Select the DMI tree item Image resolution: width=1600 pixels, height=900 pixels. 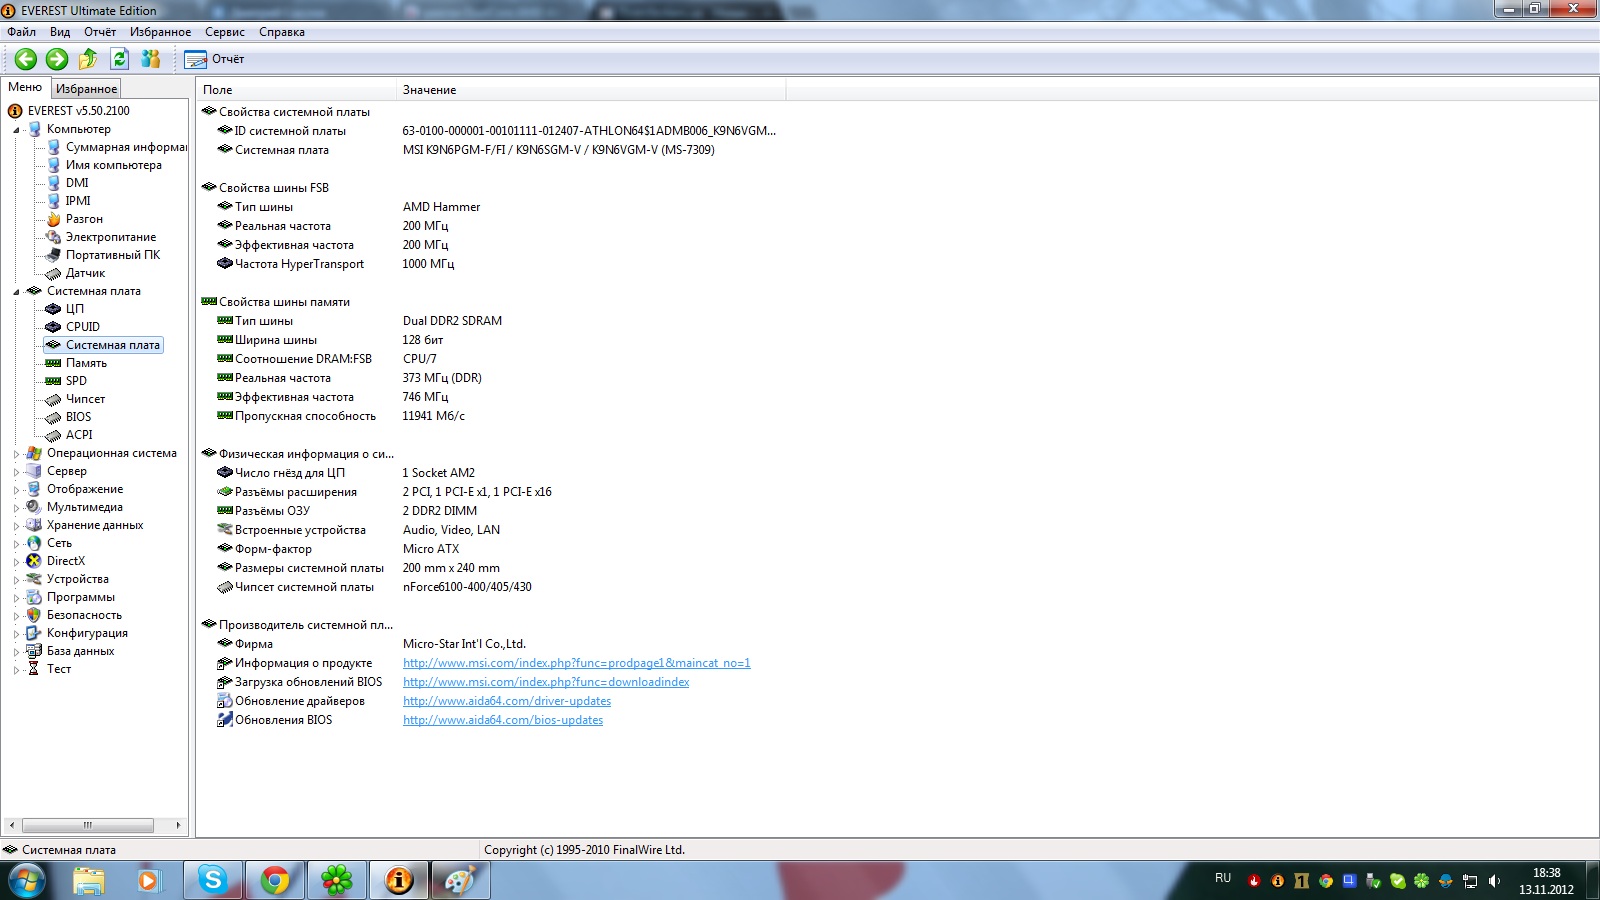77,183
